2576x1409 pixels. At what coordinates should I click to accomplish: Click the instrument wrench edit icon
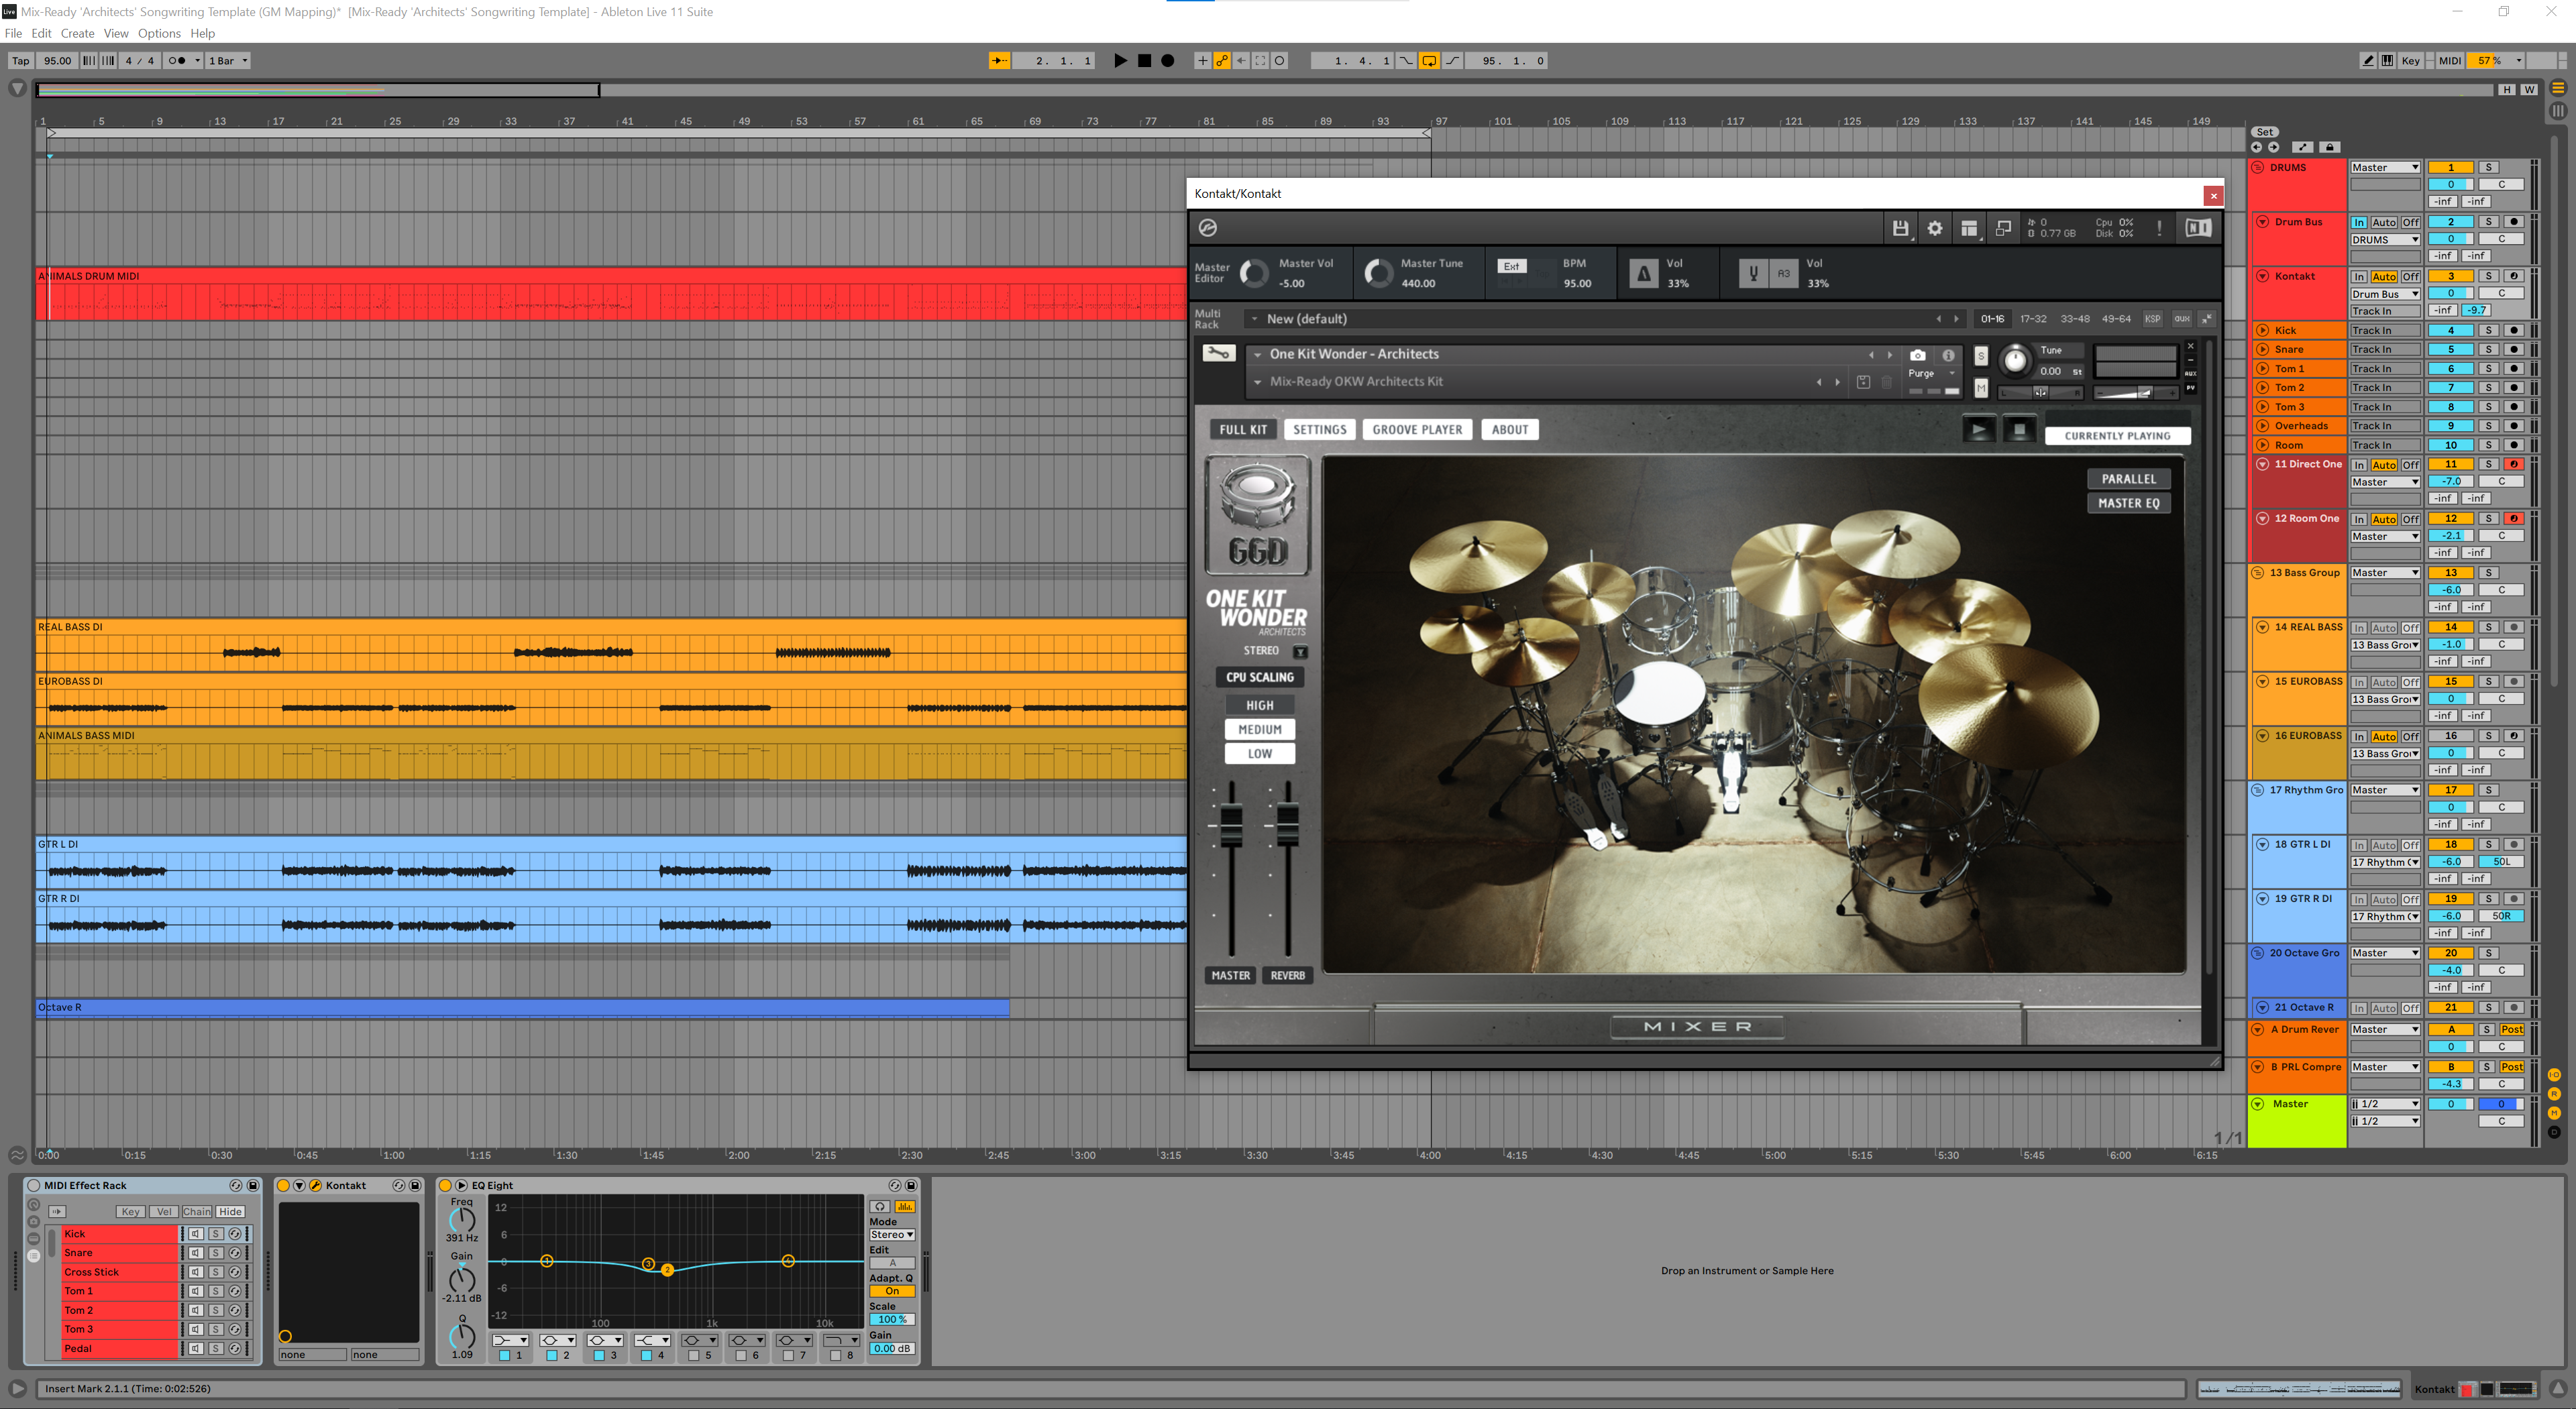[1218, 354]
